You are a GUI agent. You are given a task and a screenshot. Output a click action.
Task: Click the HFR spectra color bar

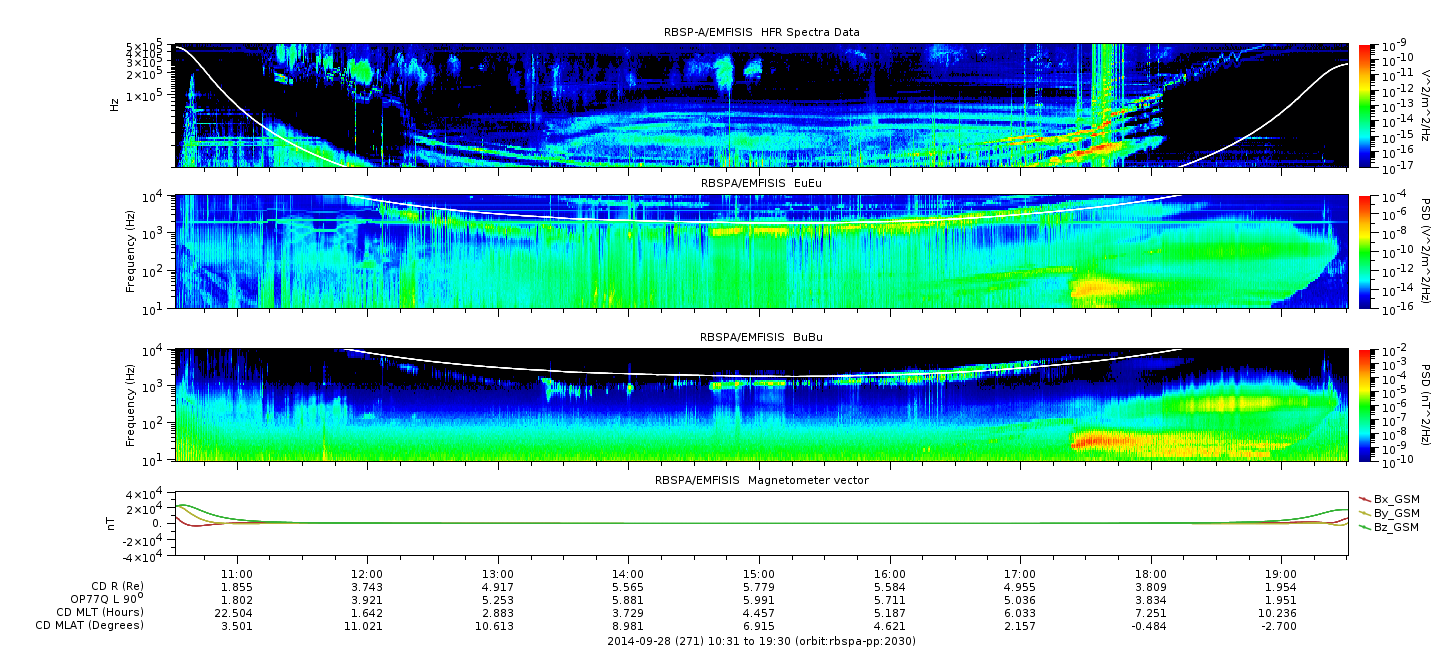tap(1365, 104)
